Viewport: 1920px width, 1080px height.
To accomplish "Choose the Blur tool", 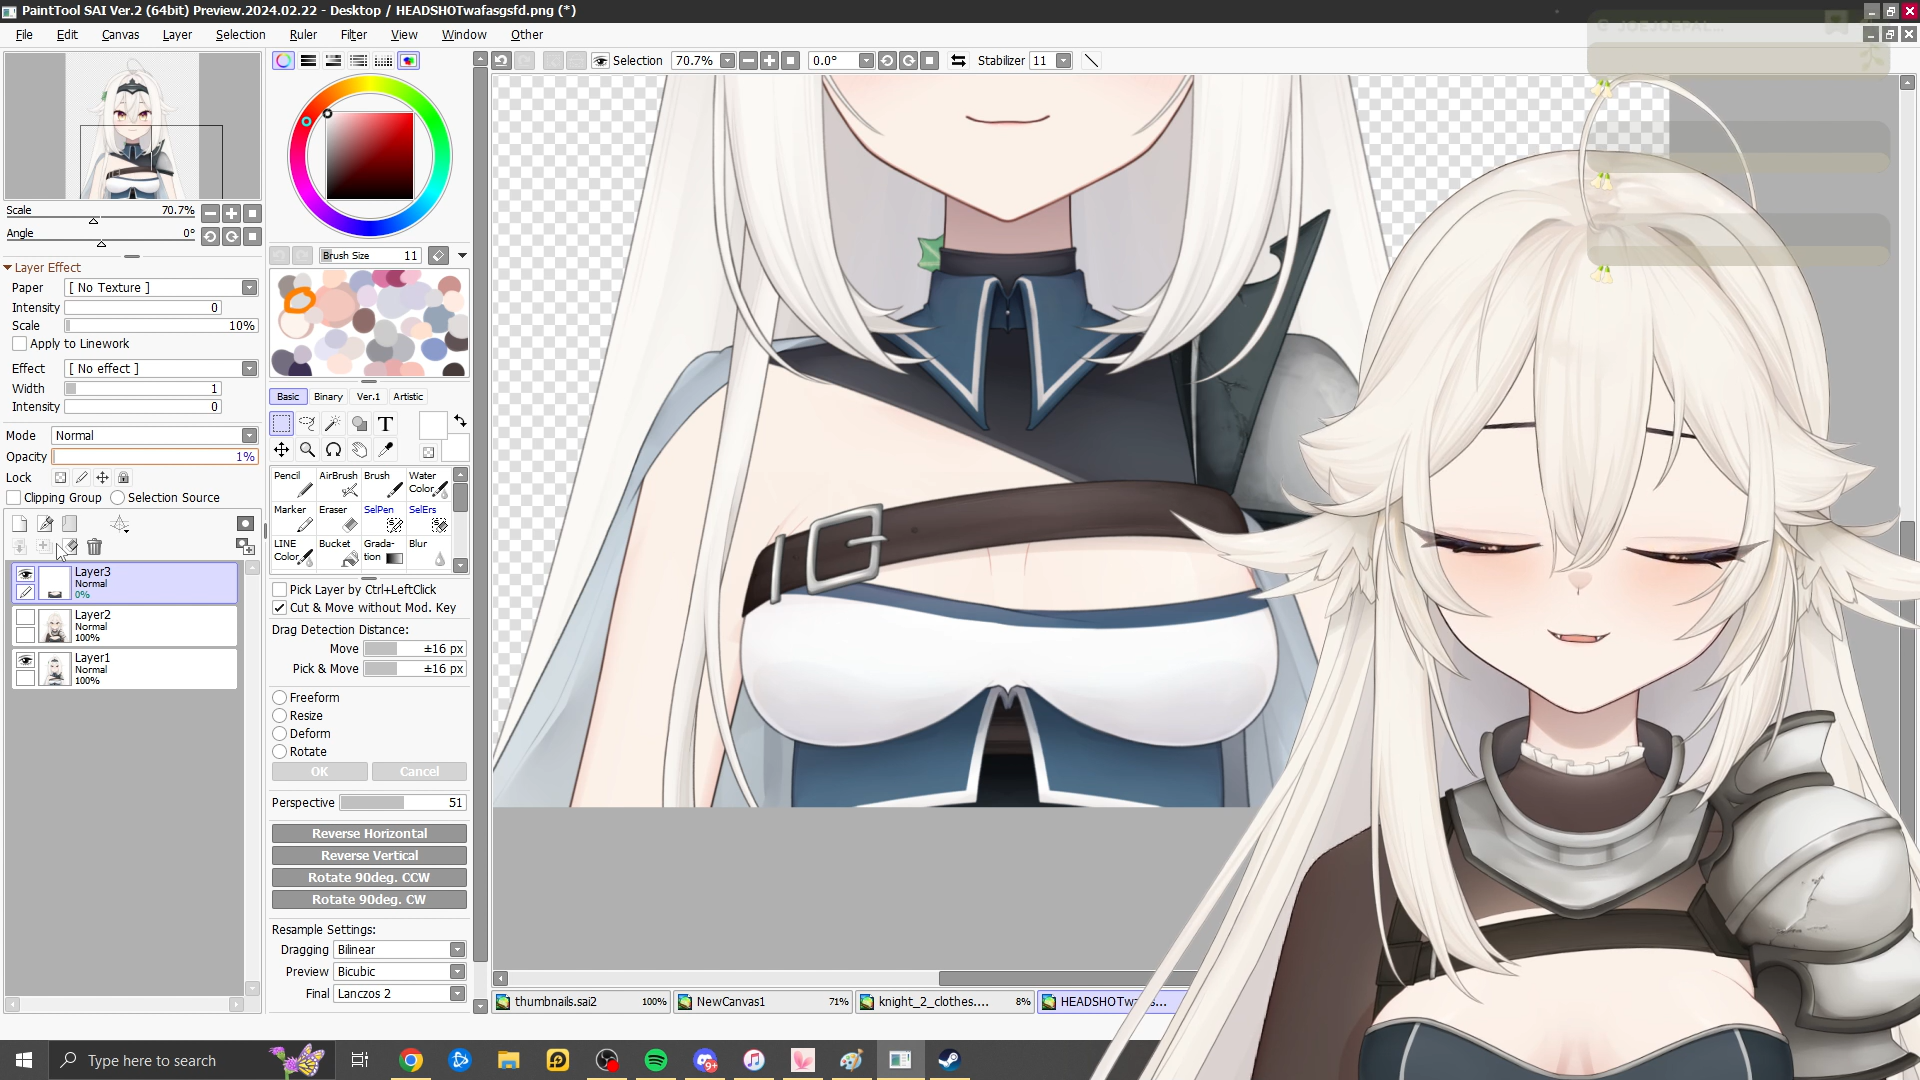I will pos(428,552).
